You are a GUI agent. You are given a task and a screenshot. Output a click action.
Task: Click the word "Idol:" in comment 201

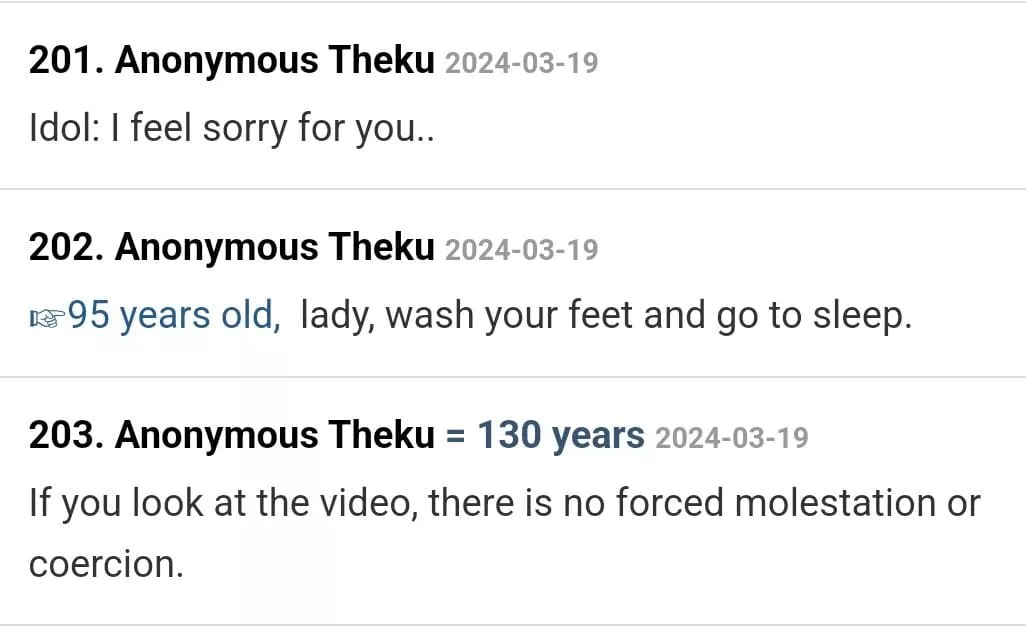tap(60, 130)
